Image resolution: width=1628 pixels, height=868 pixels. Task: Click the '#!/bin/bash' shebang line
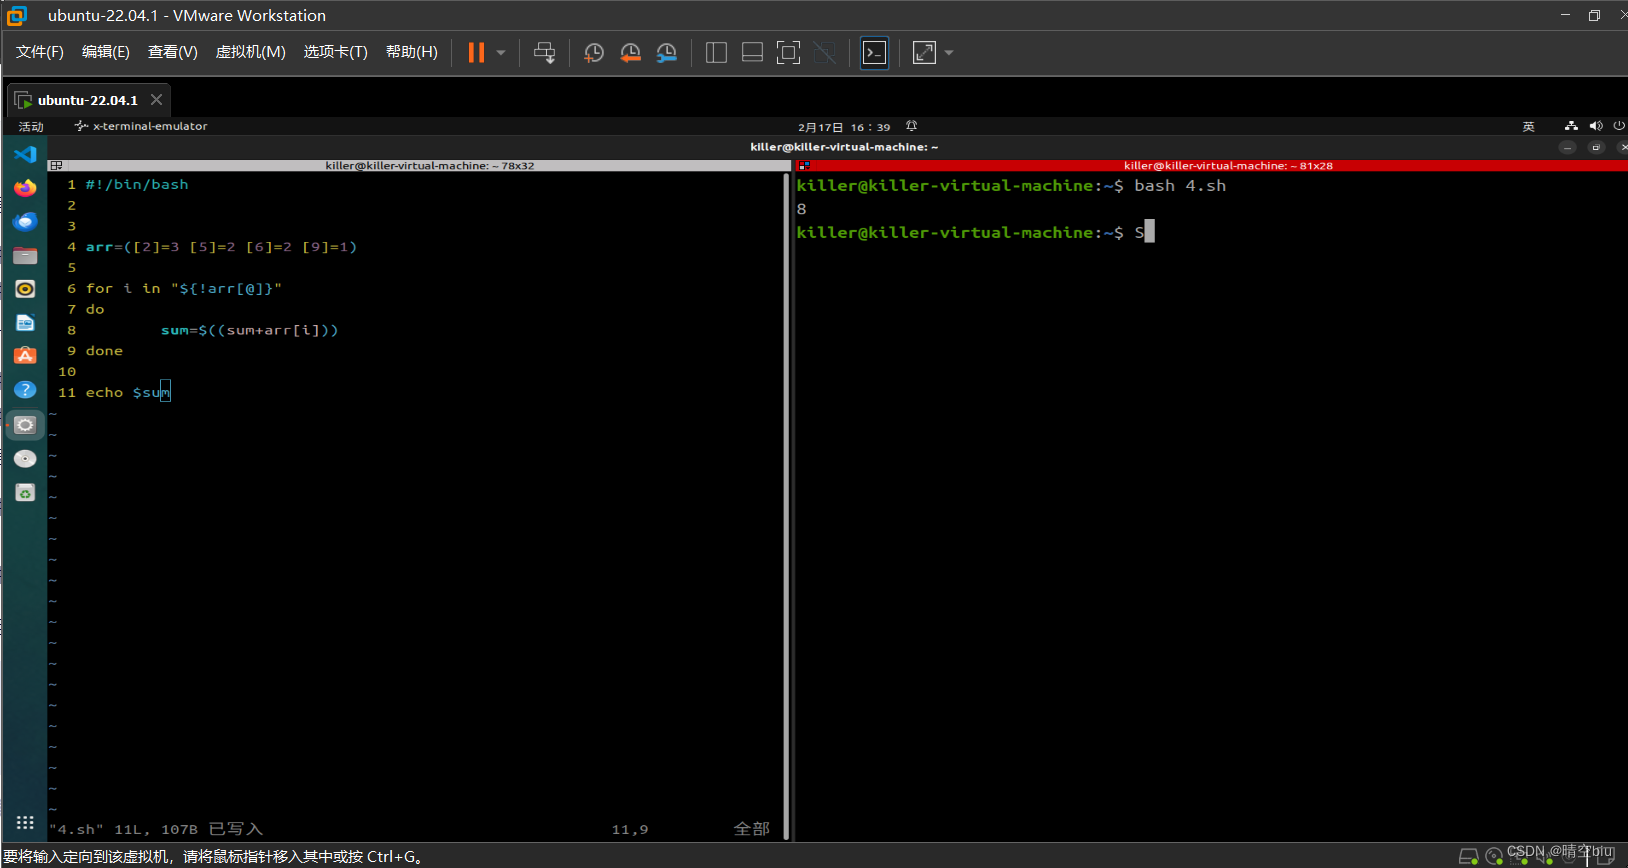(137, 185)
